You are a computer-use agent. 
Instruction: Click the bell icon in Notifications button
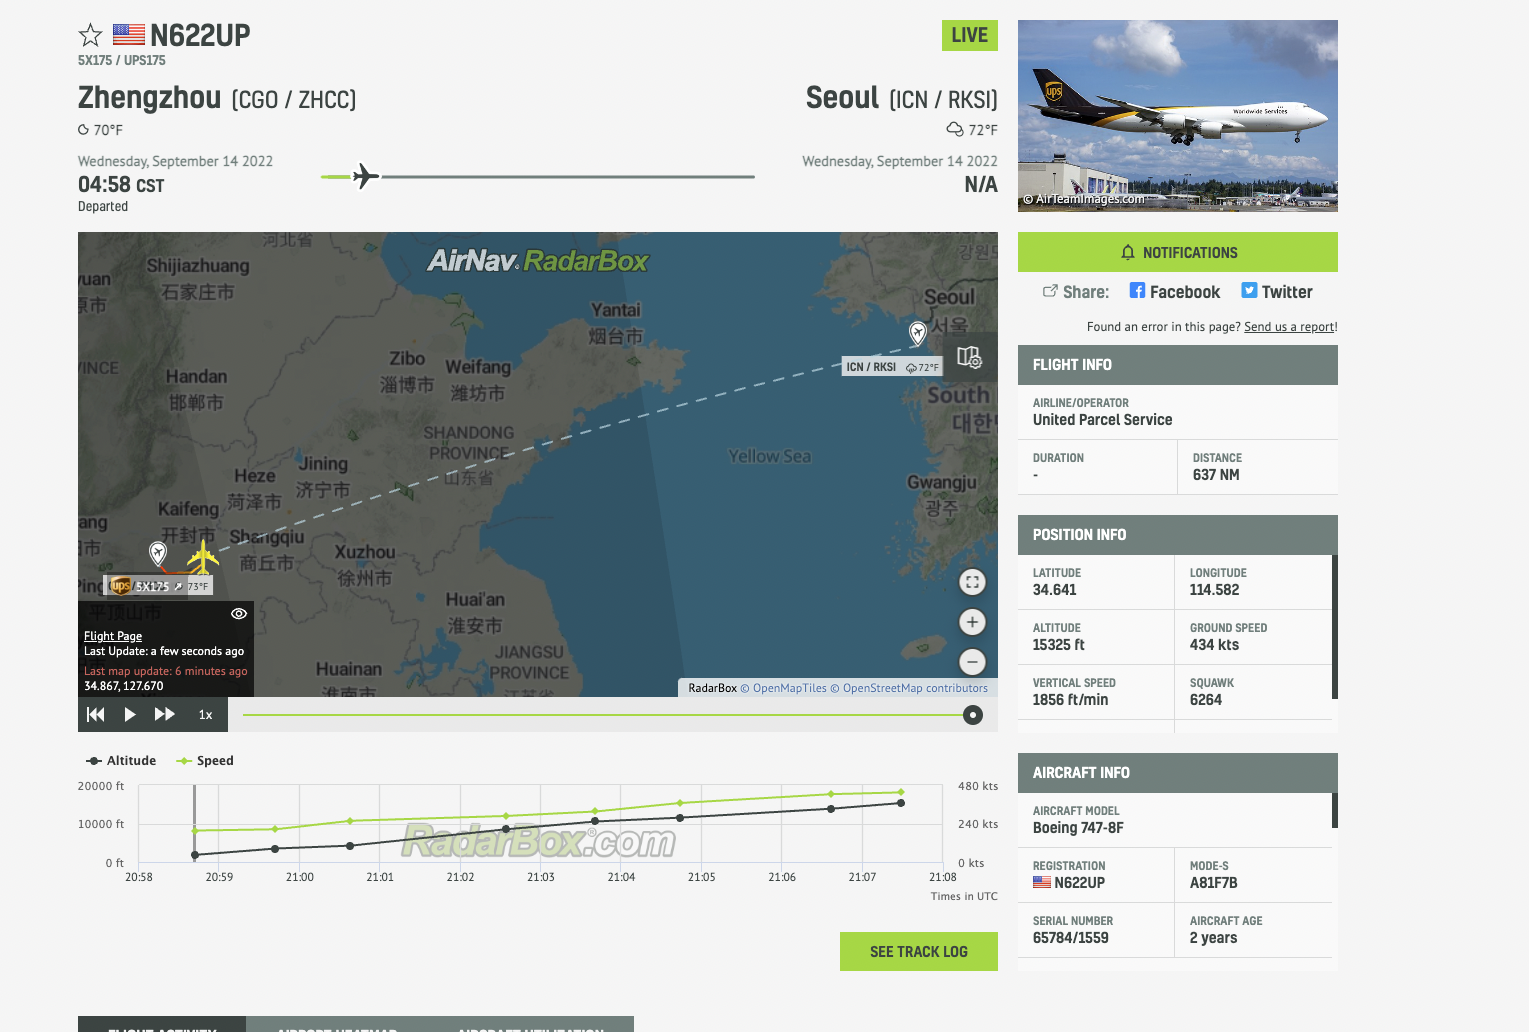click(1128, 253)
